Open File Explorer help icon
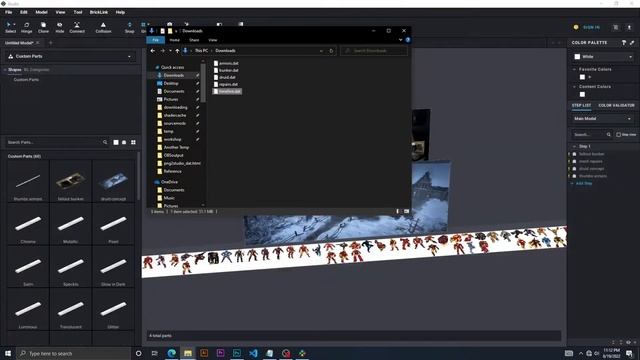Screen dimensions: 640x360 click(x=407, y=40)
